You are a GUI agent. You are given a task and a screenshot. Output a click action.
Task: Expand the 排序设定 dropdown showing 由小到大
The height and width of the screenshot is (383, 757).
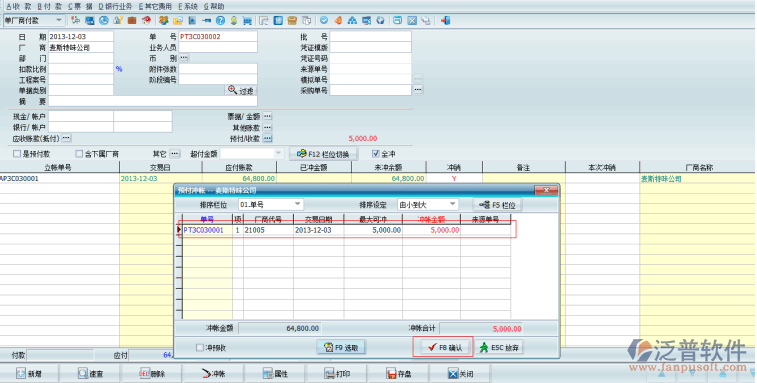point(427,204)
